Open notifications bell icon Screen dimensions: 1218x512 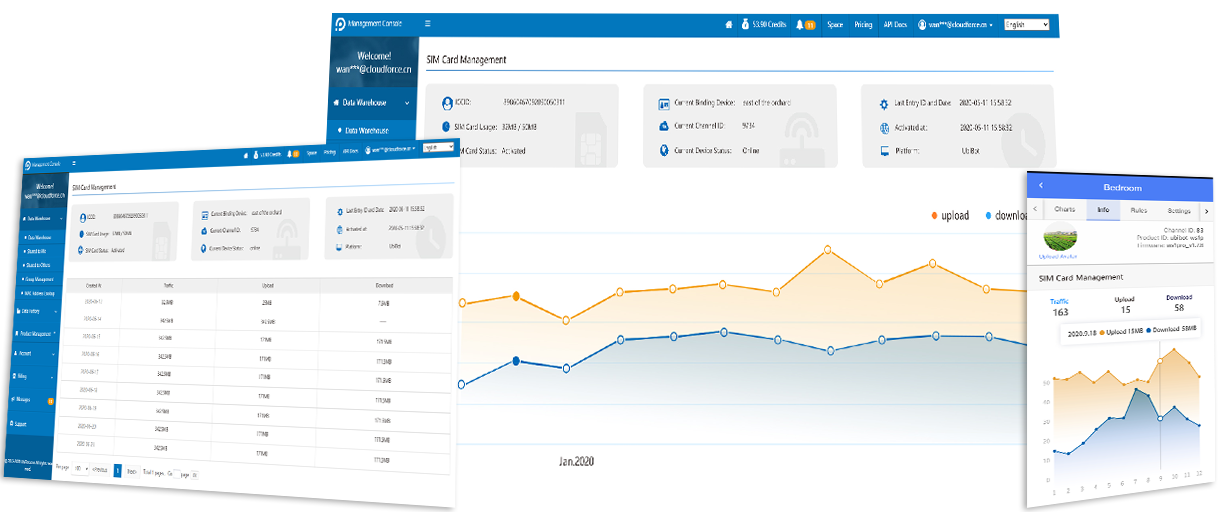tap(800, 24)
